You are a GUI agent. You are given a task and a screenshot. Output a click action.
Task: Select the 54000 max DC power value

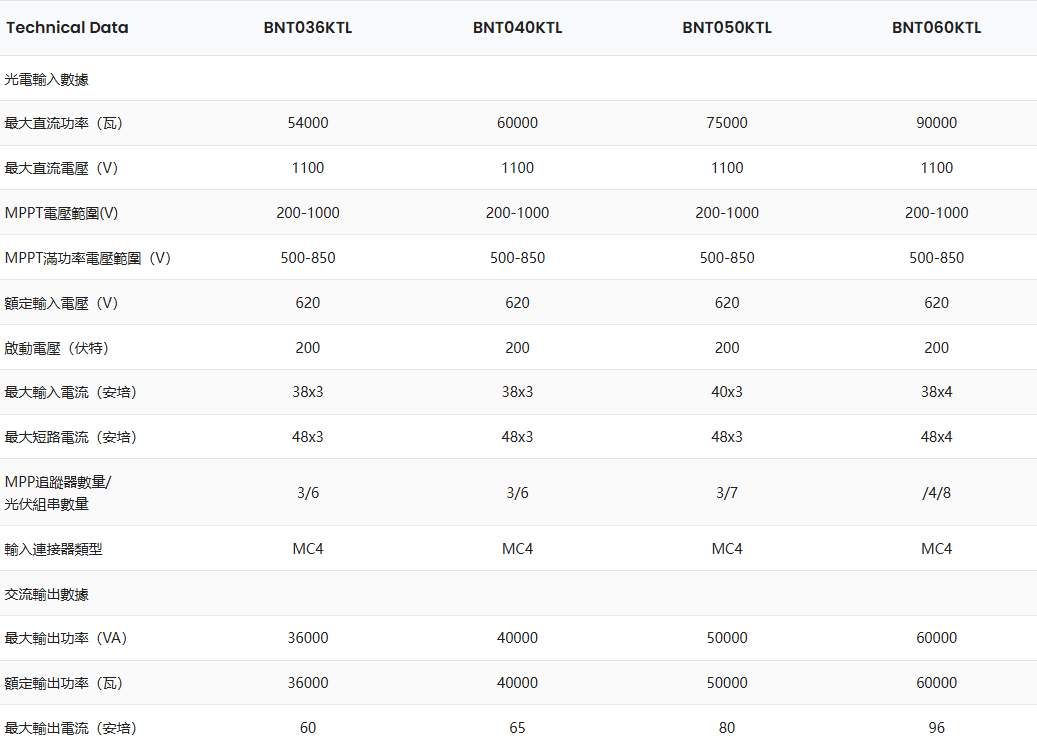pyautogui.click(x=308, y=123)
